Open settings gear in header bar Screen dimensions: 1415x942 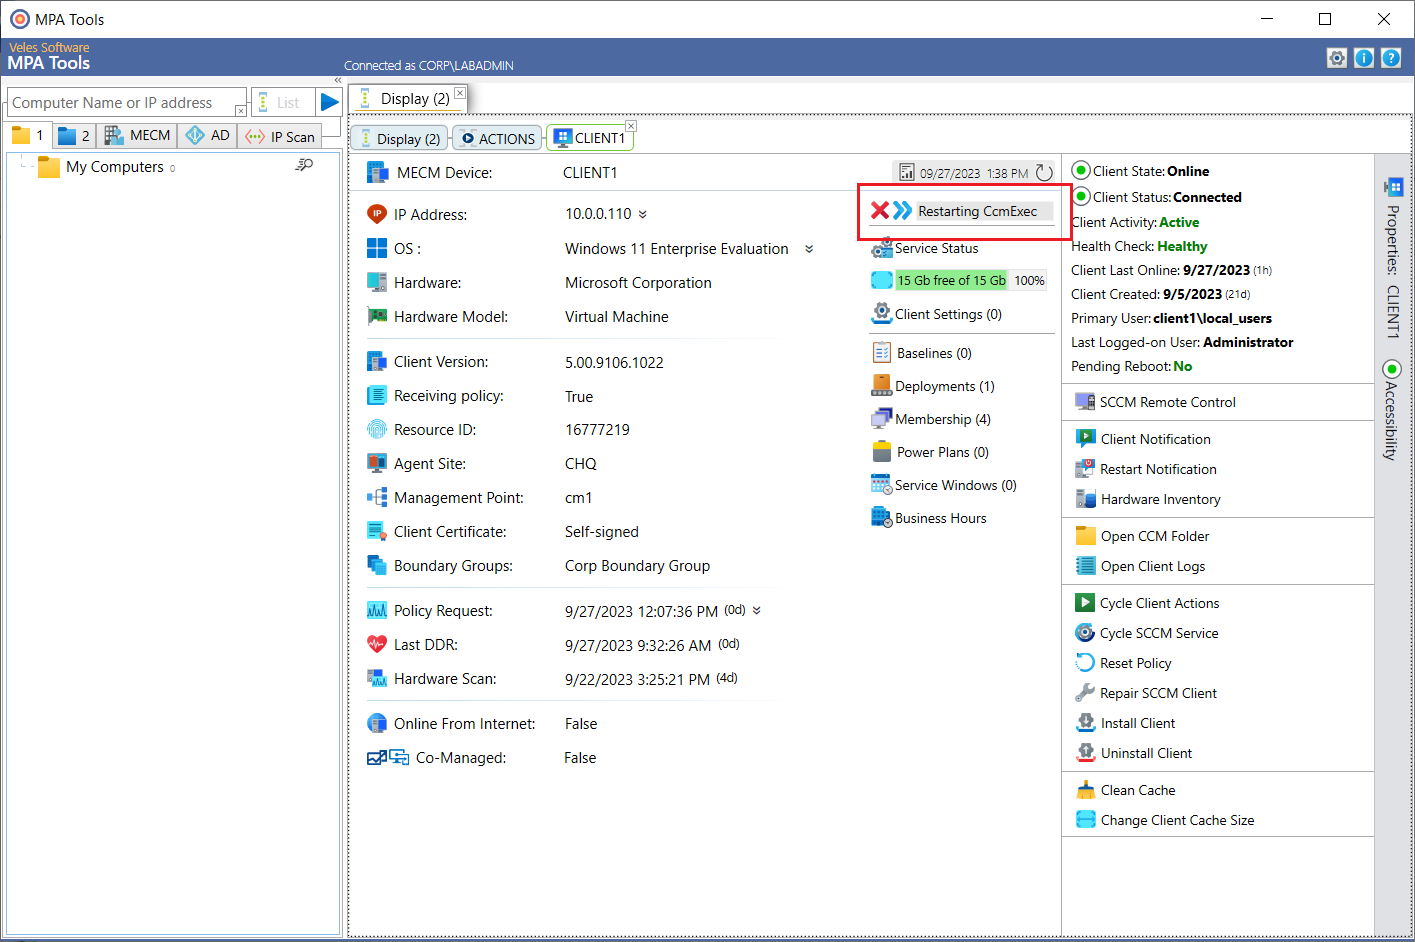pos(1337,58)
